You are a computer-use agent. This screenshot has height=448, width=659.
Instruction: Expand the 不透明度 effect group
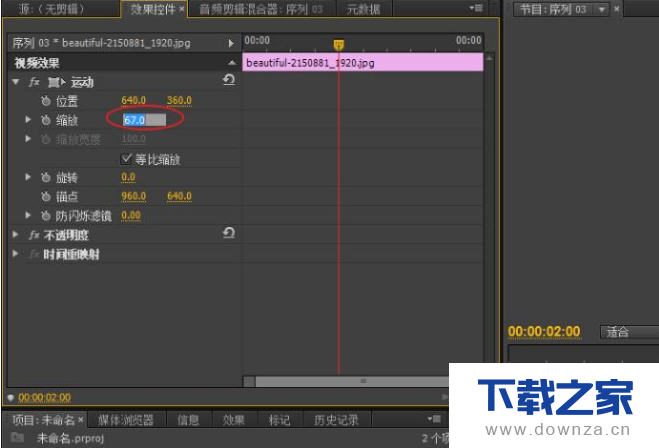tap(16, 235)
